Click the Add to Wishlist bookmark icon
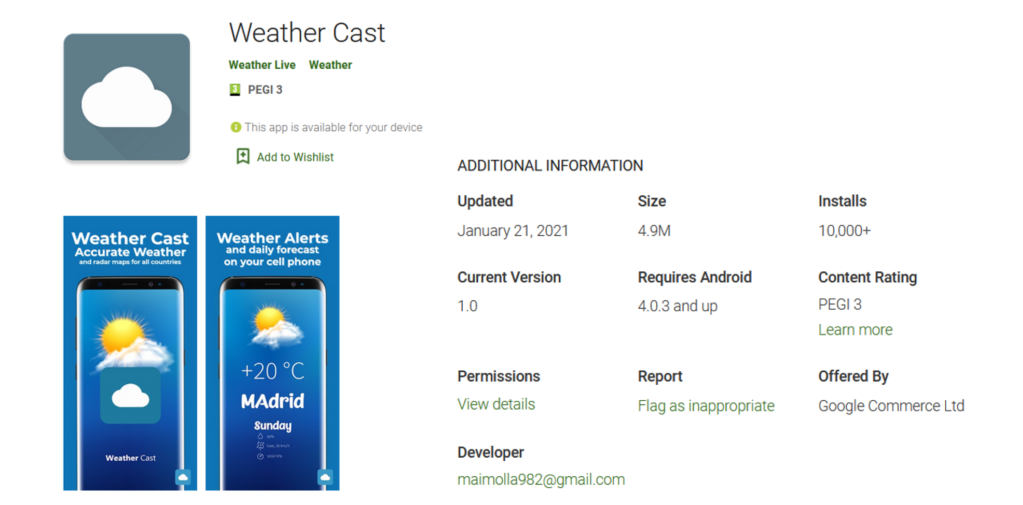This screenshot has width=1023, height=505. [242, 157]
